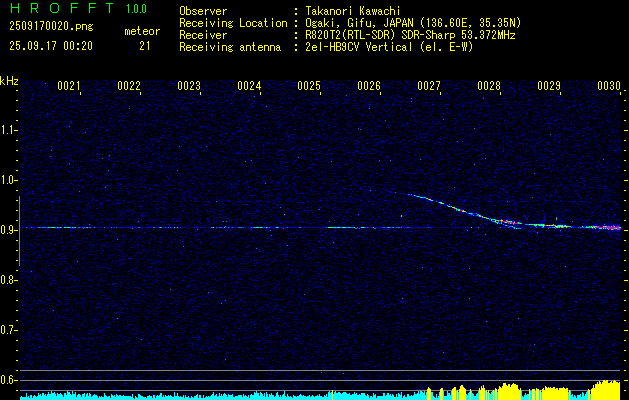Click the 0.6 kHz axis label
This screenshot has width=629, height=400.
tap(8, 380)
